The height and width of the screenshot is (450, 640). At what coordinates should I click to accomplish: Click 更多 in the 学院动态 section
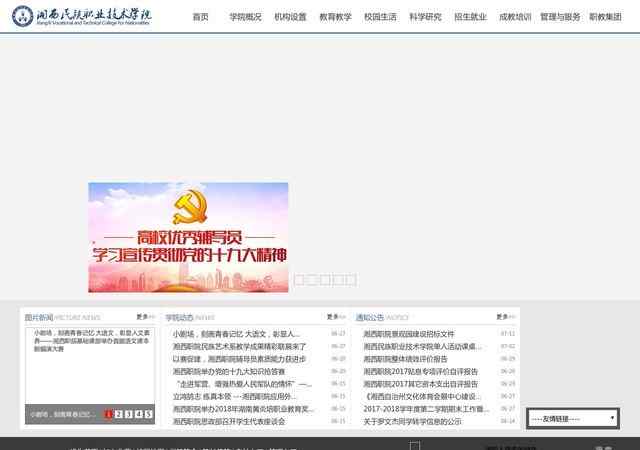(x=336, y=316)
